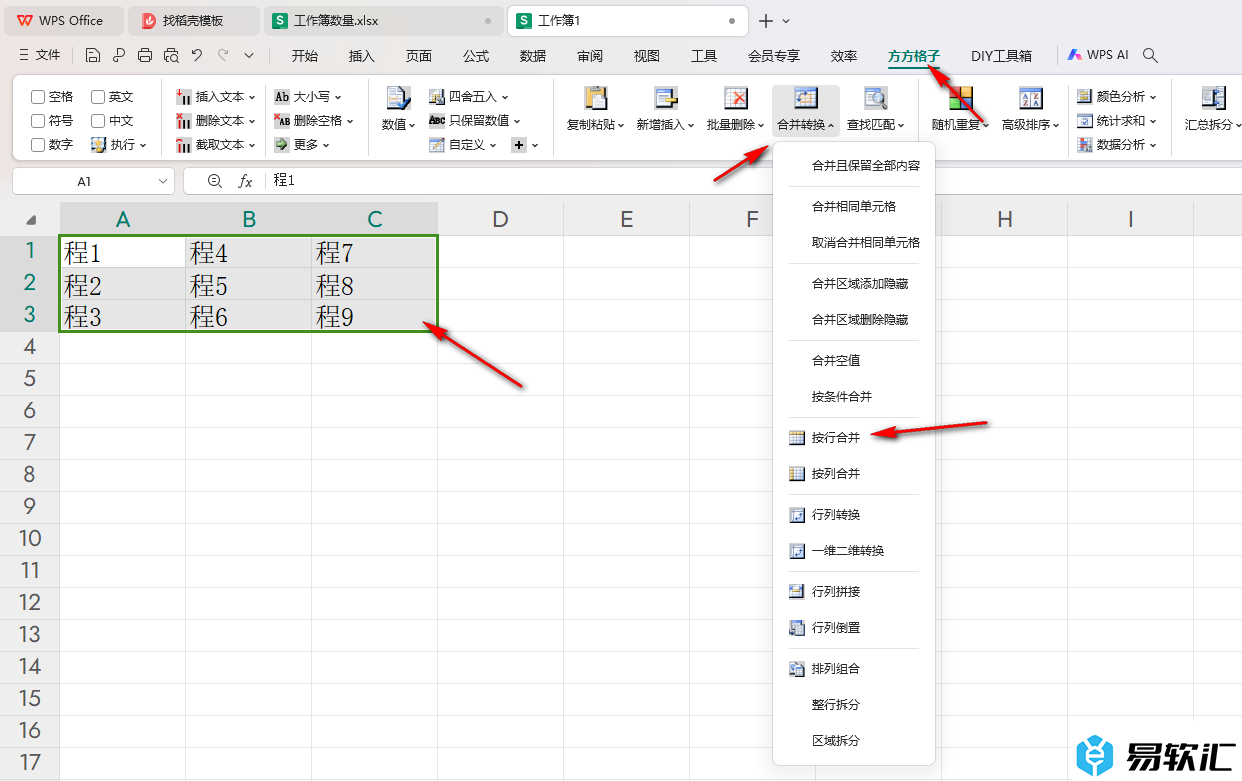Switch to the 开始 ribbon tab
The width and height of the screenshot is (1242, 781).
pyautogui.click(x=305, y=56)
